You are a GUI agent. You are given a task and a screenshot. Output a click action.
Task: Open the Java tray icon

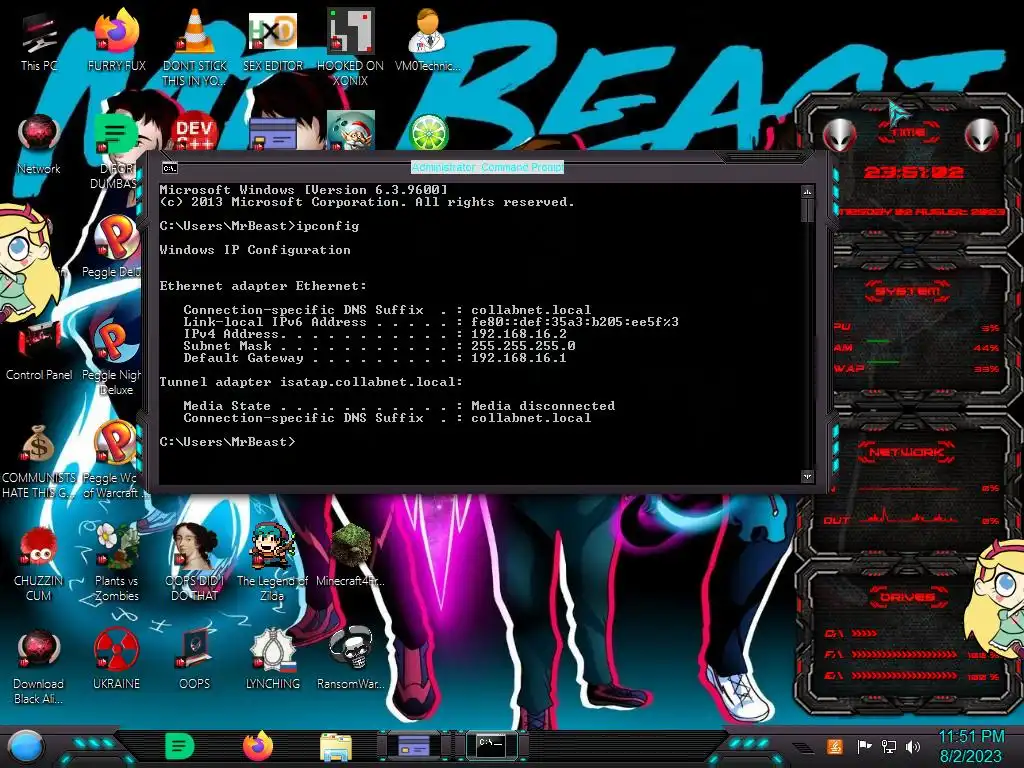click(835, 746)
